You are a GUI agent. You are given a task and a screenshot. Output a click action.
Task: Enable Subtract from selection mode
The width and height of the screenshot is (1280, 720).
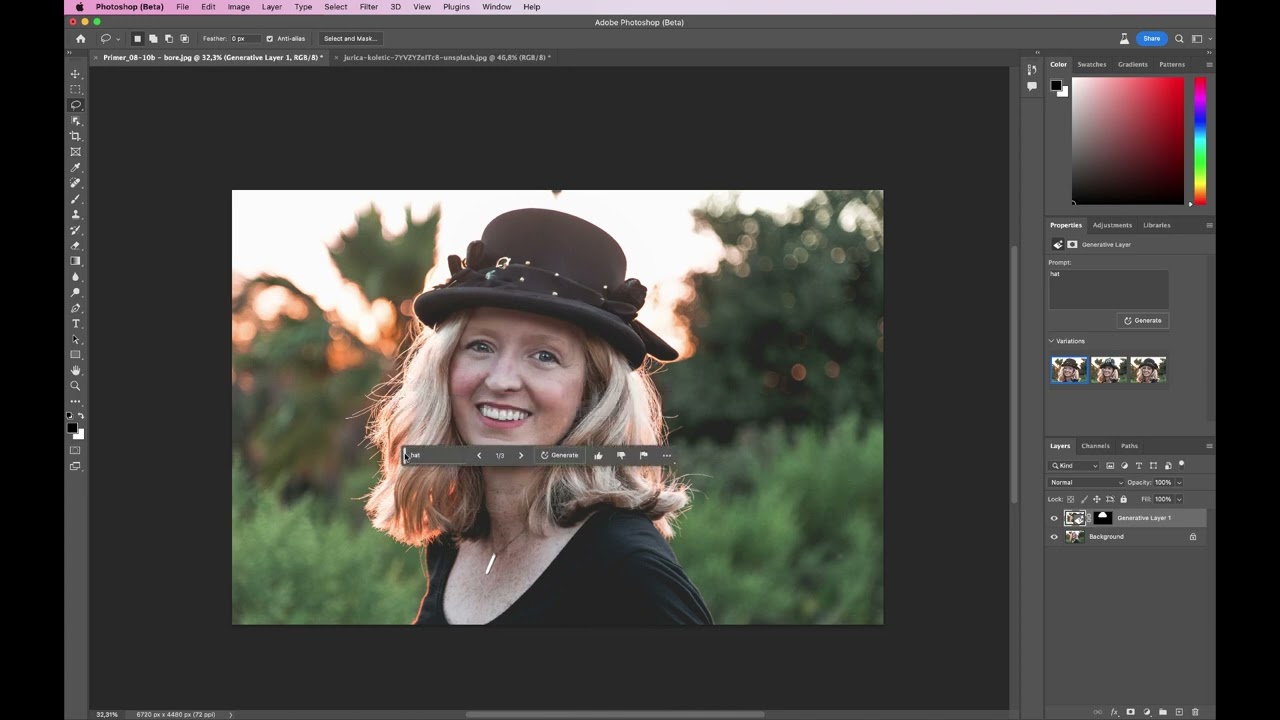coord(169,39)
